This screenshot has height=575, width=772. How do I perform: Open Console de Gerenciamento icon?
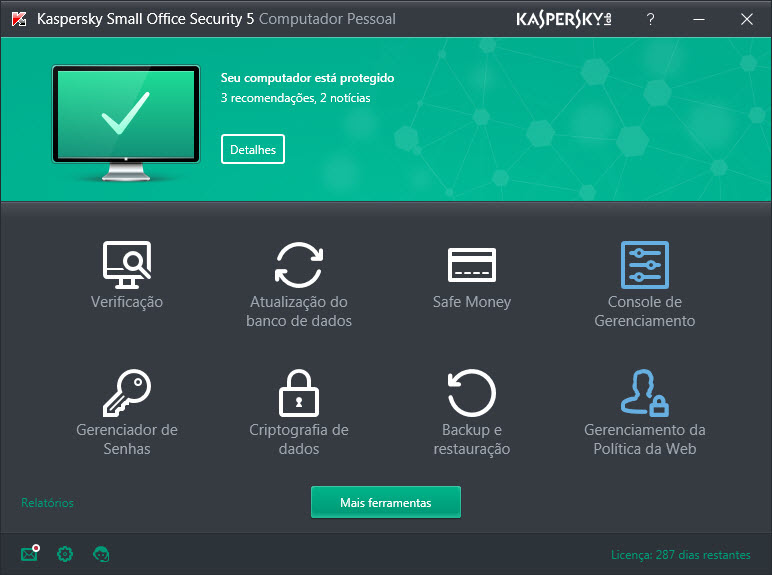(x=644, y=265)
